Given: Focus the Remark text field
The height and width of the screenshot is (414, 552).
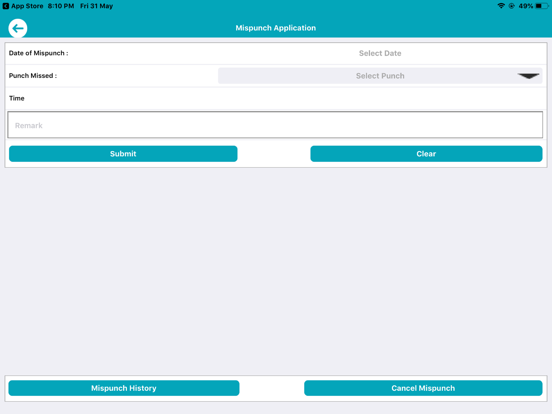Looking at the screenshot, I should click(275, 125).
